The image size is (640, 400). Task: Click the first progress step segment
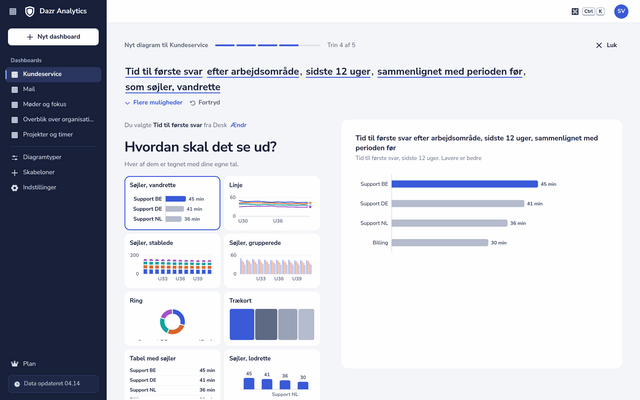(x=225, y=45)
